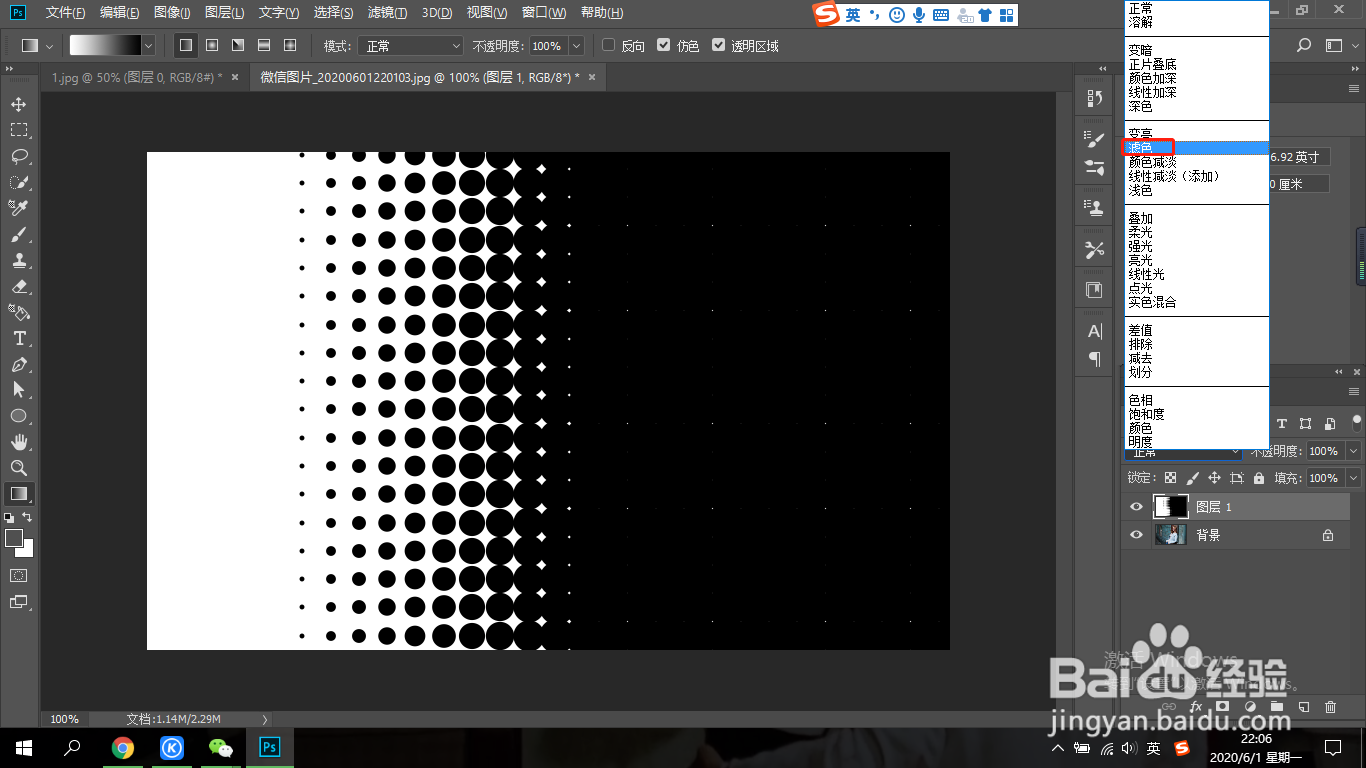Select the Hand tool
This screenshot has width=1366, height=768.
pos(18,442)
